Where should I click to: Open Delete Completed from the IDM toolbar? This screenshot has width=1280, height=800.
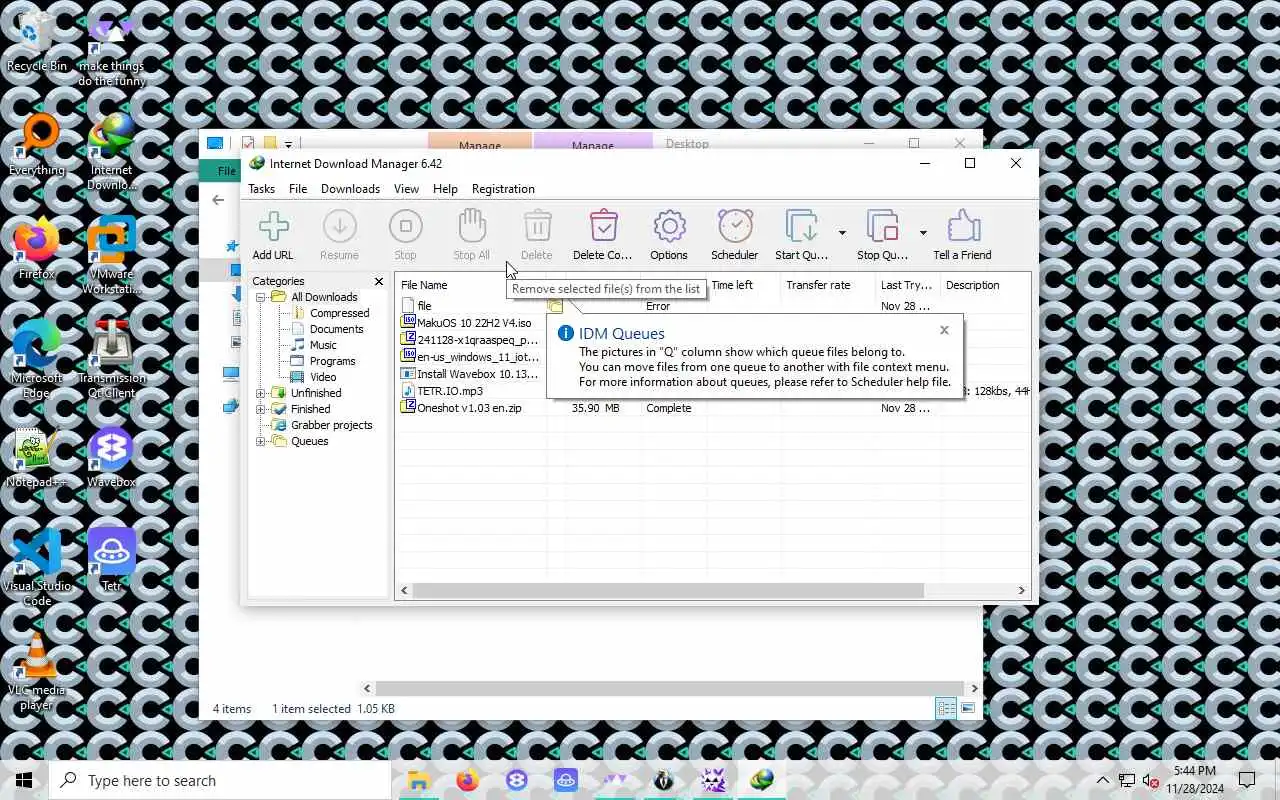[602, 236]
